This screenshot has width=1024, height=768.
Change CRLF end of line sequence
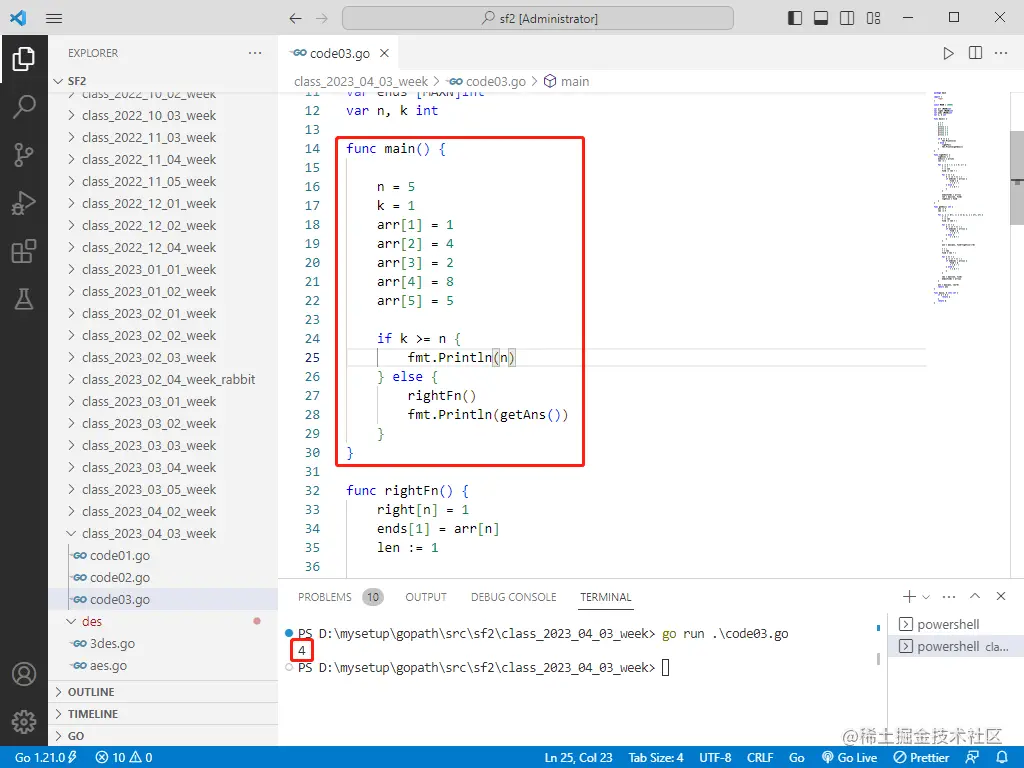pos(760,758)
